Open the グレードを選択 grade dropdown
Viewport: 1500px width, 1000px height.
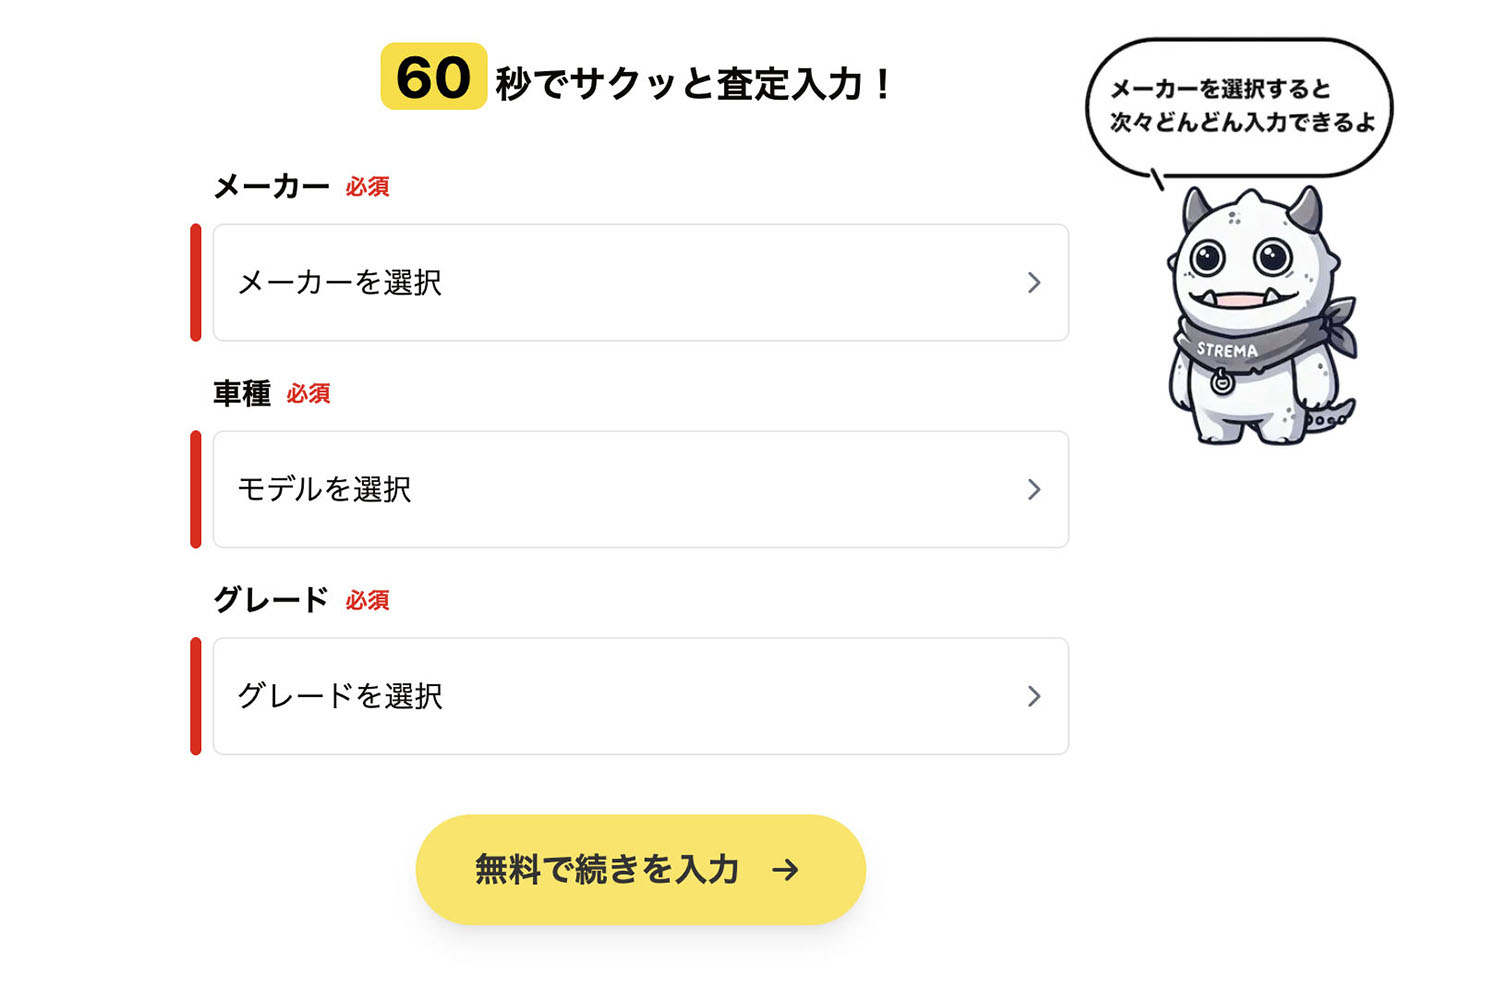640,697
